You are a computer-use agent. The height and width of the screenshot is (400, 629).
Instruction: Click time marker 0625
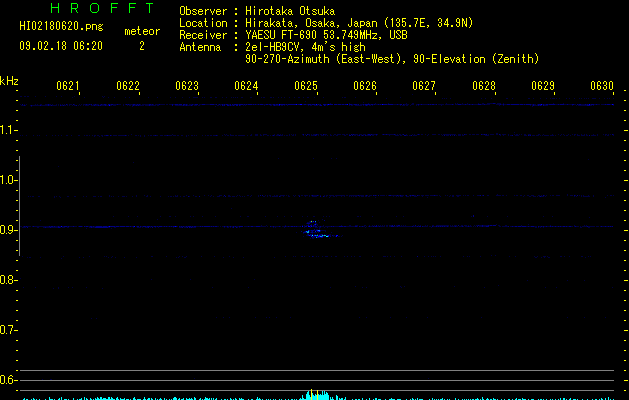306,86
